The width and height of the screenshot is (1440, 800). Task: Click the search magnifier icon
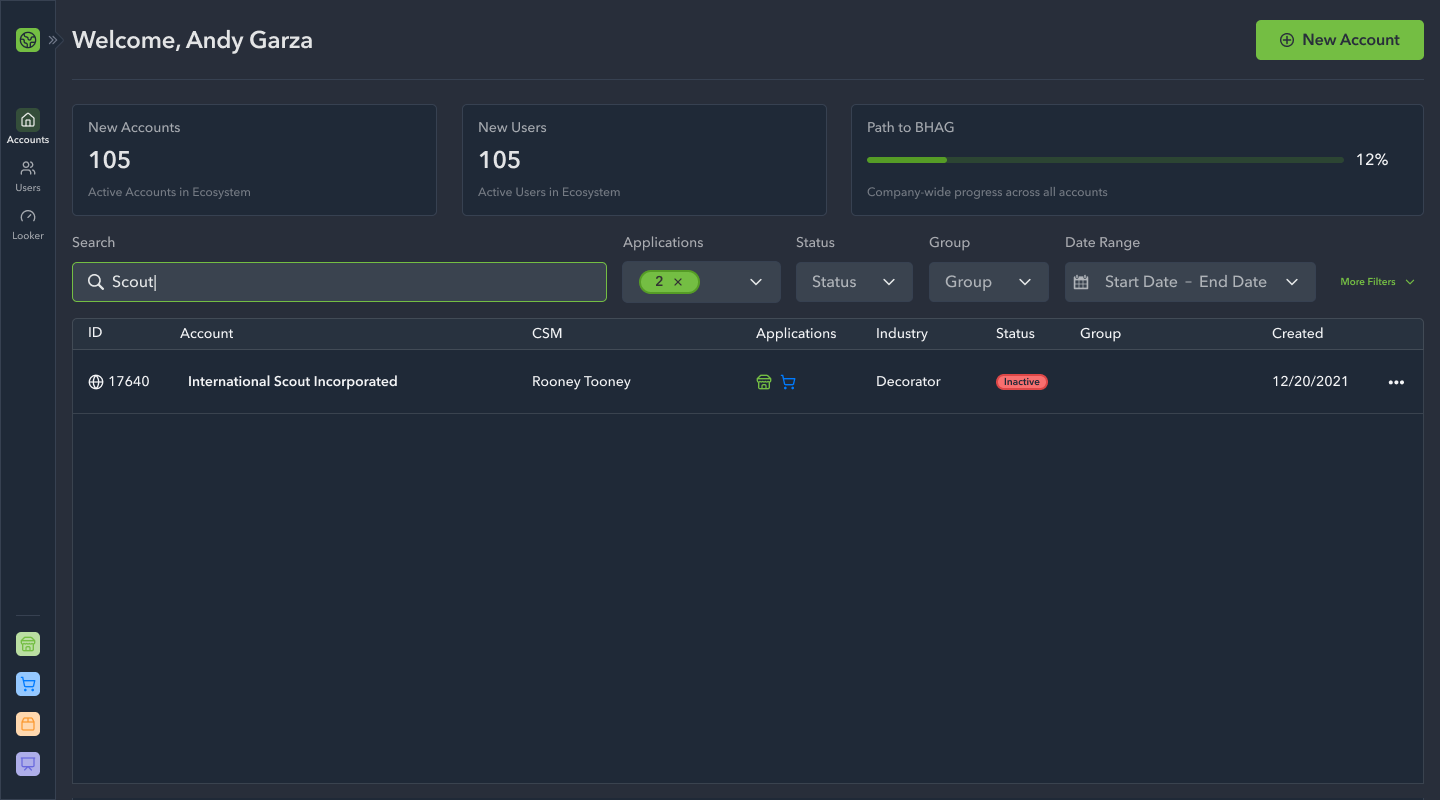[x=96, y=282]
